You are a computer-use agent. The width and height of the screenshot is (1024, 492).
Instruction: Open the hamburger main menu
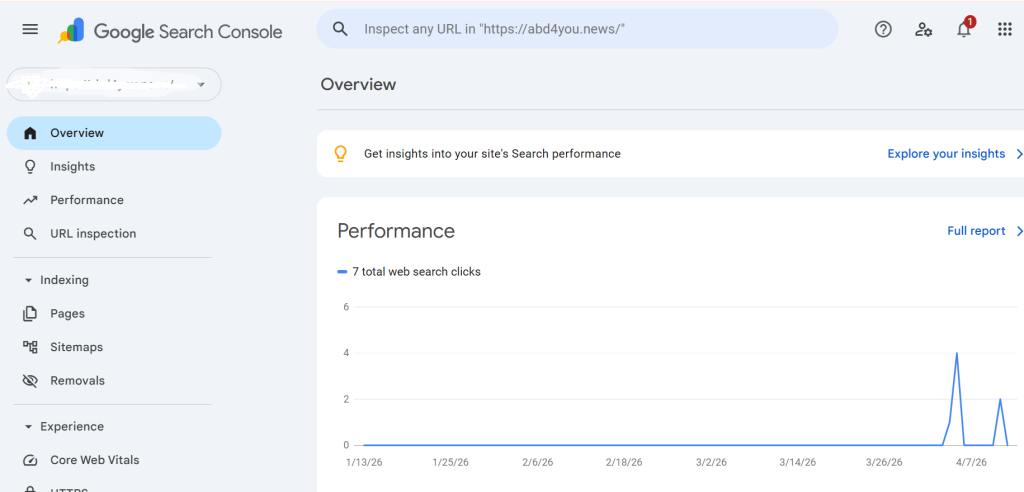(30, 30)
